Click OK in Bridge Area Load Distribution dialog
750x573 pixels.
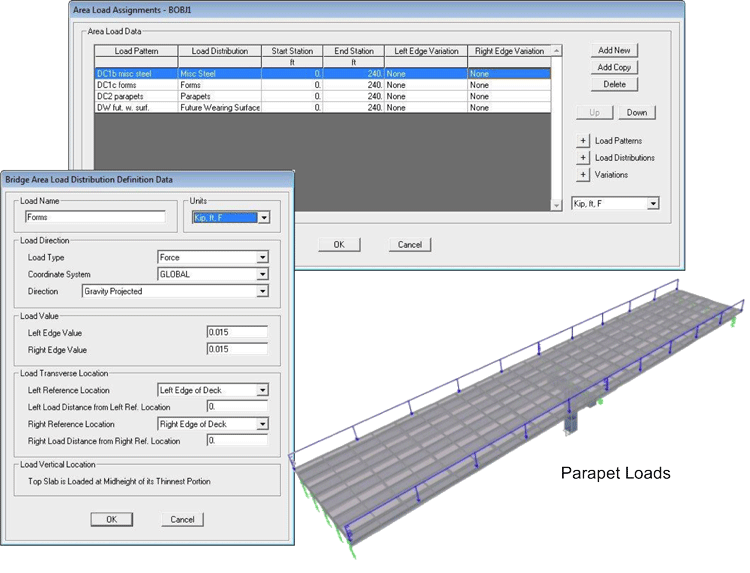pos(111,520)
